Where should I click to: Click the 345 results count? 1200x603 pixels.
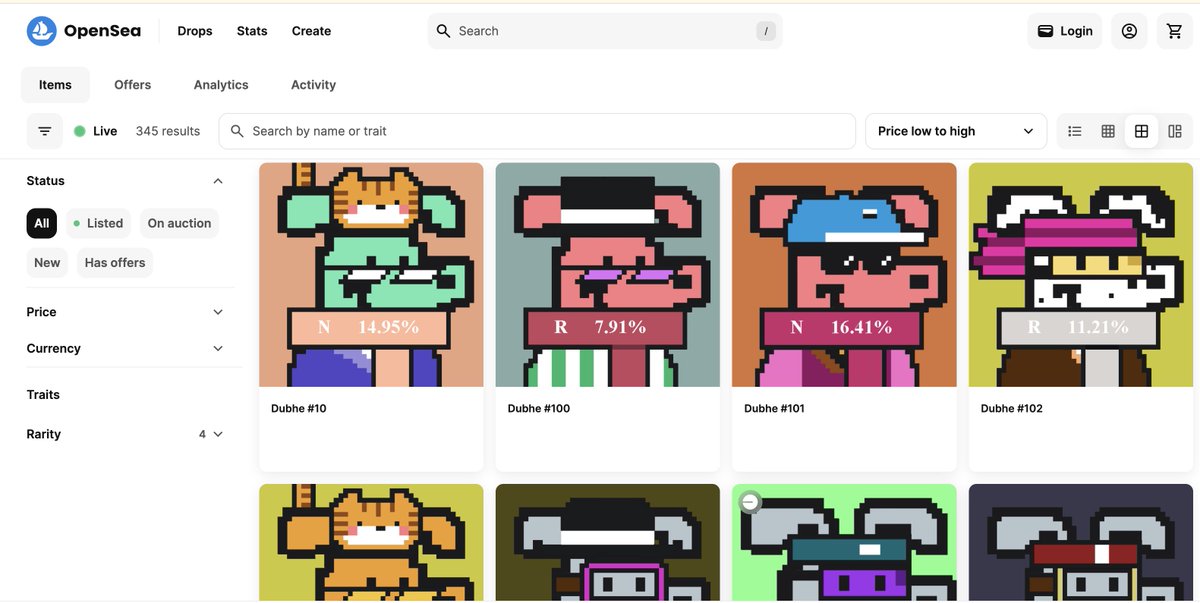pos(168,131)
